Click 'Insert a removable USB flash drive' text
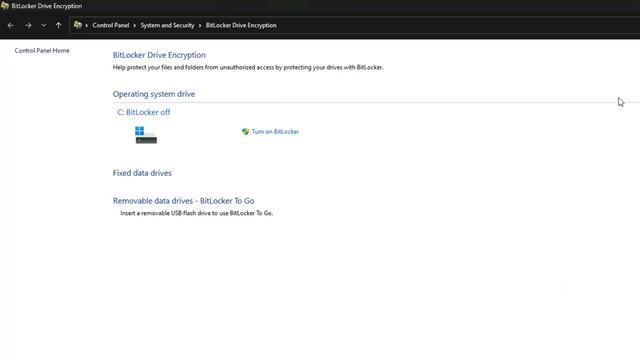Viewport: 640px width, 360px height. point(196,213)
